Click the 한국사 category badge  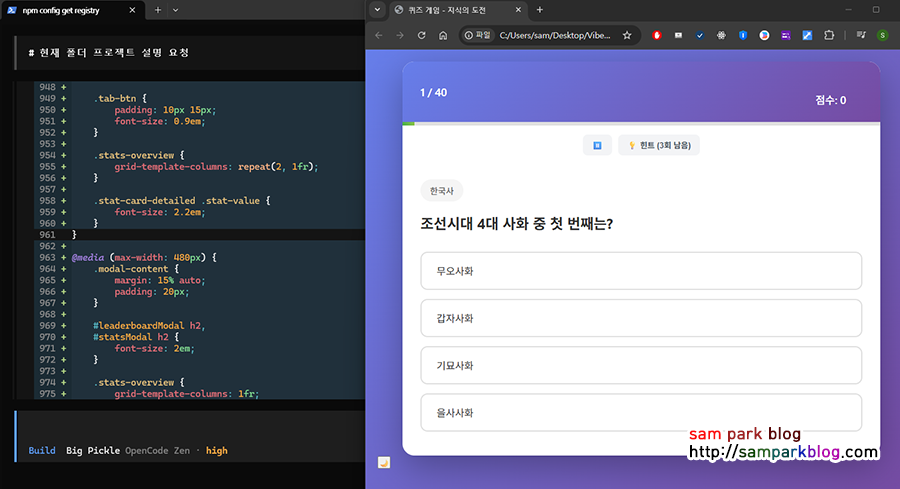click(441, 191)
